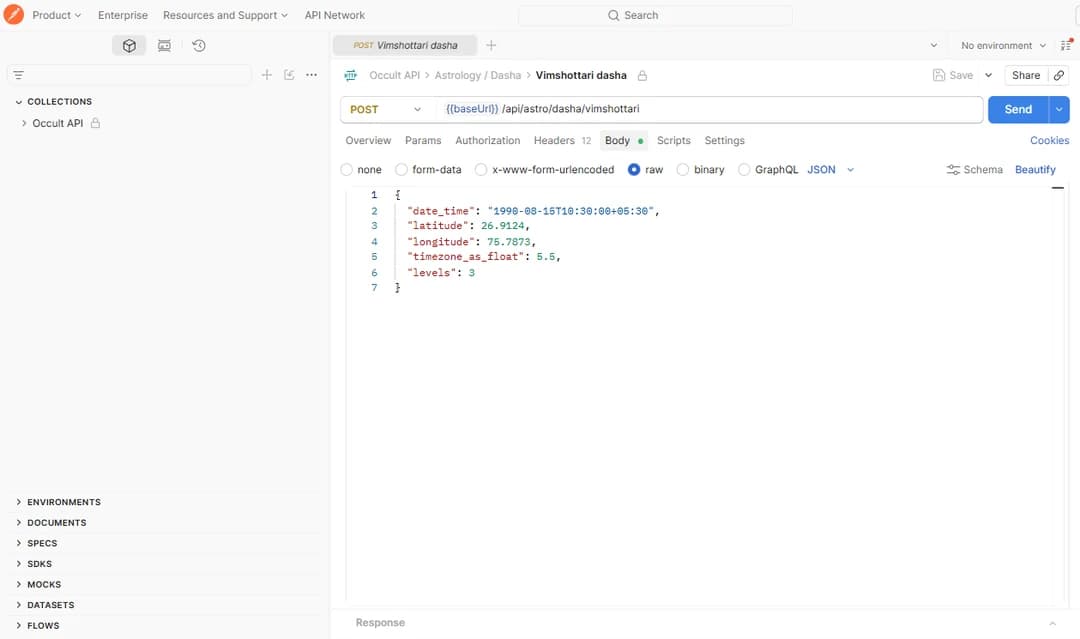
Task: Select x-www-form-urlencoded body option
Action: pos(481,169)
